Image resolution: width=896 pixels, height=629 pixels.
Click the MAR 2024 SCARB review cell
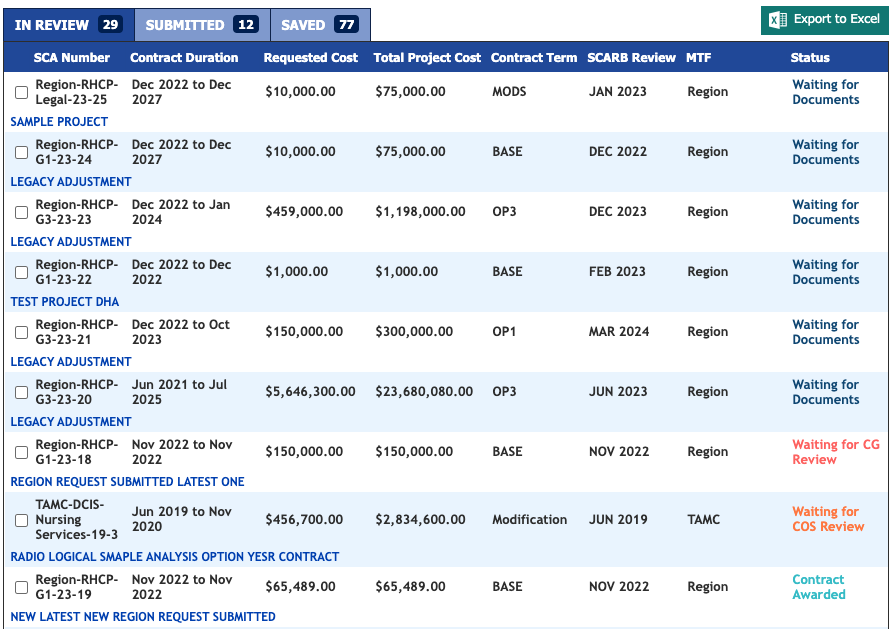pos(619,331)
